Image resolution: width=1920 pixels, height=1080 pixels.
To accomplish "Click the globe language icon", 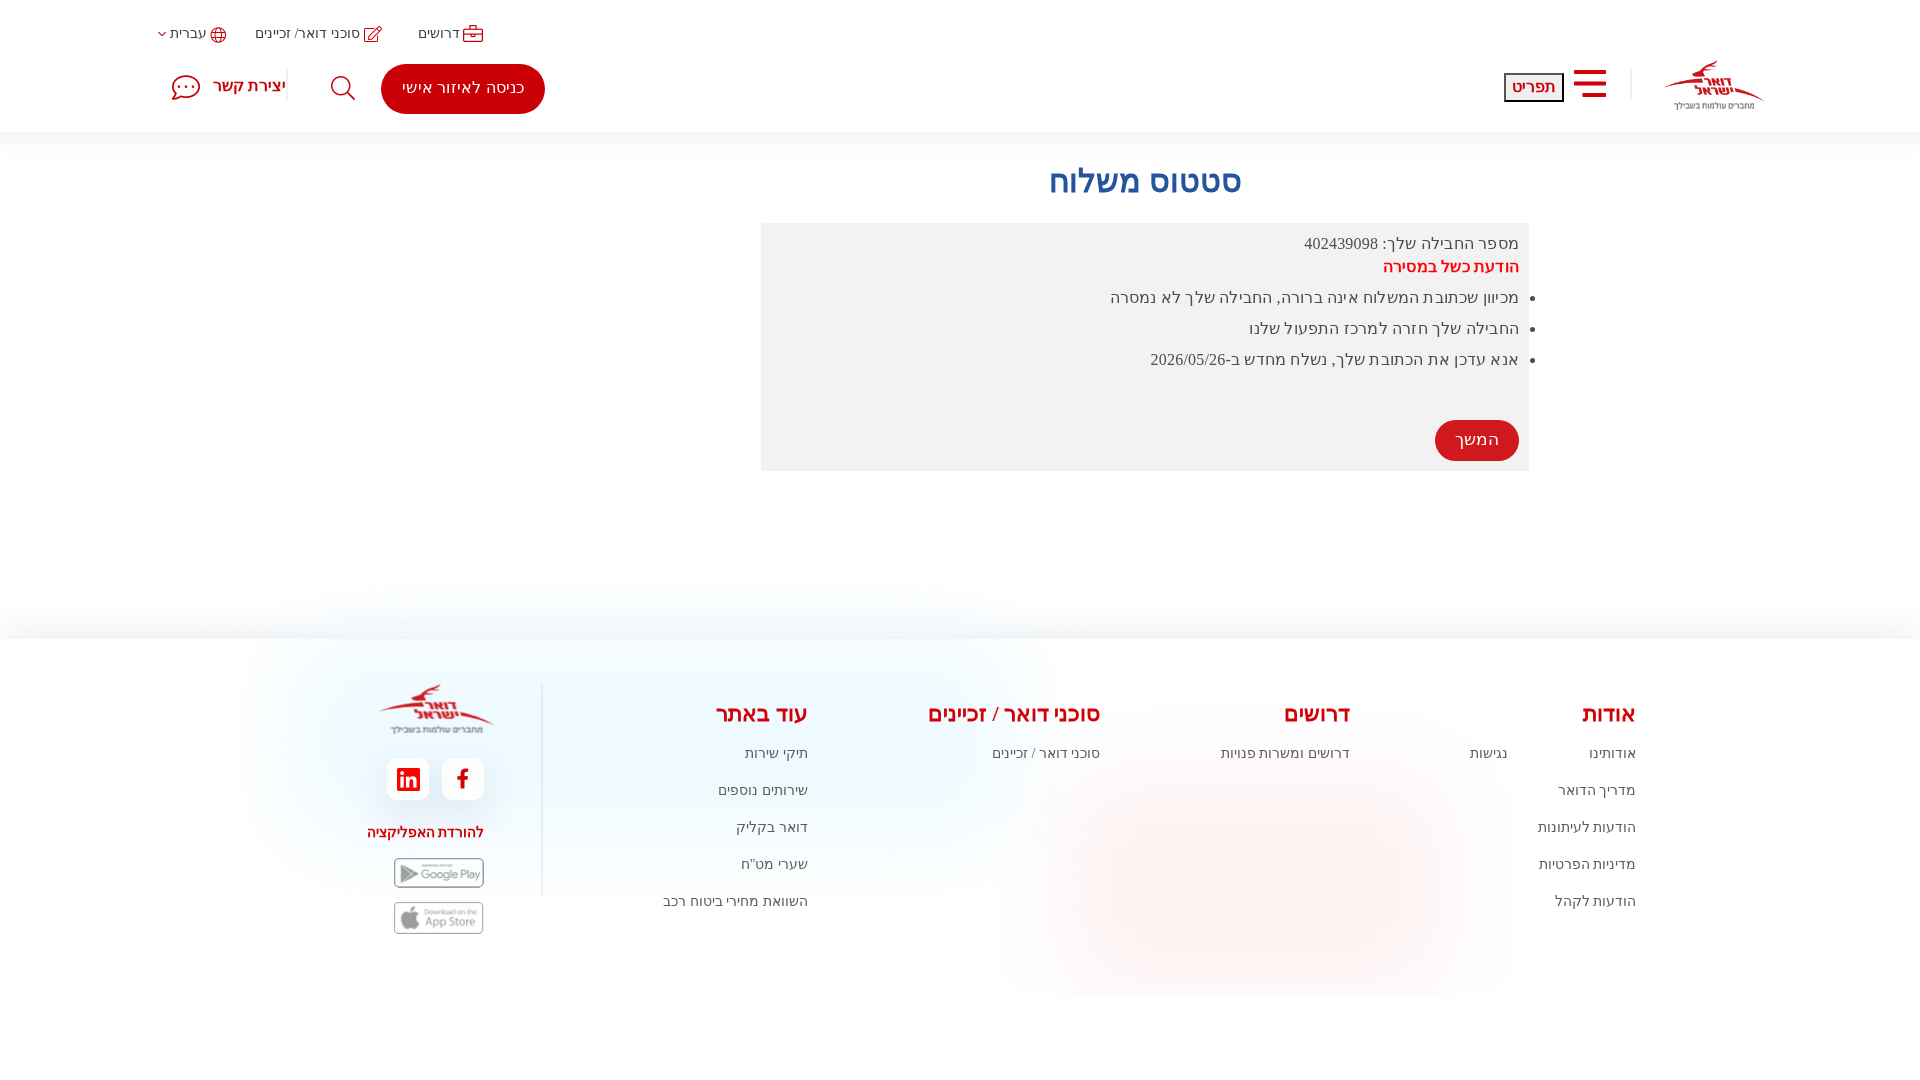I will click(x=218, y=35).
